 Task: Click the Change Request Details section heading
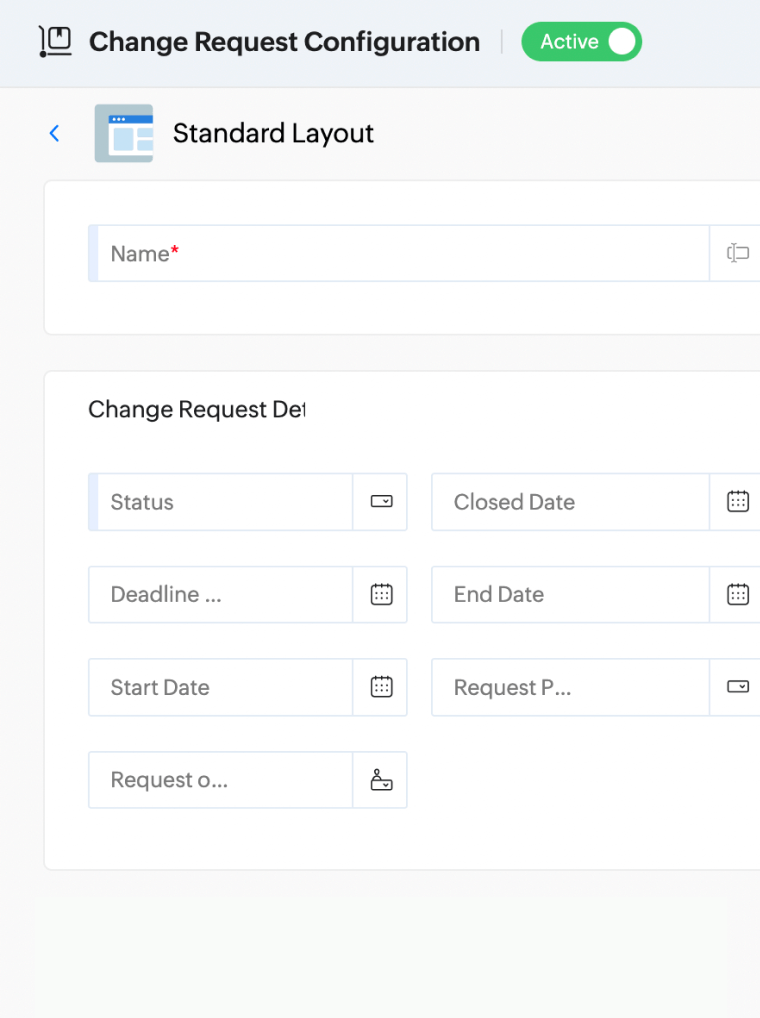196,409
